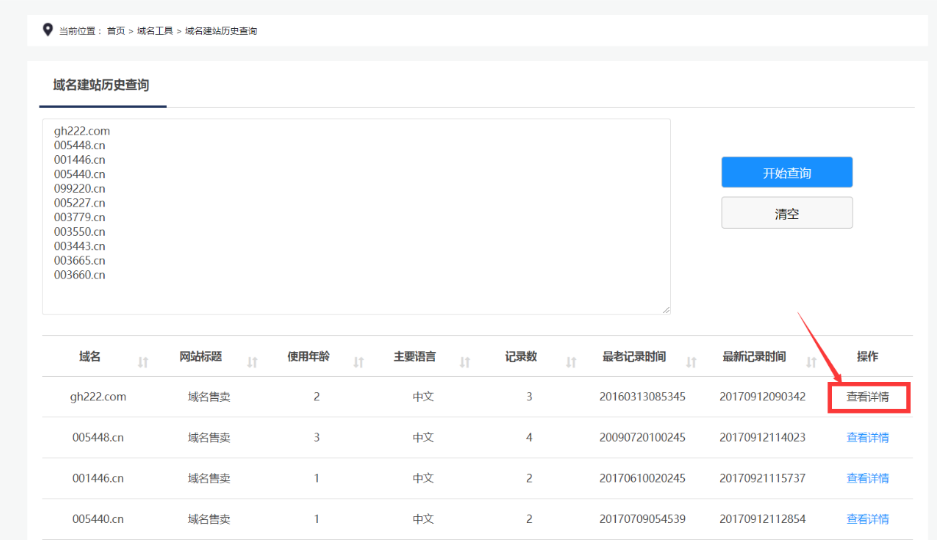View details for 005448.cn
Image resolution: width=937 pixels, height=540 pixels.
(x=868, y=438)
